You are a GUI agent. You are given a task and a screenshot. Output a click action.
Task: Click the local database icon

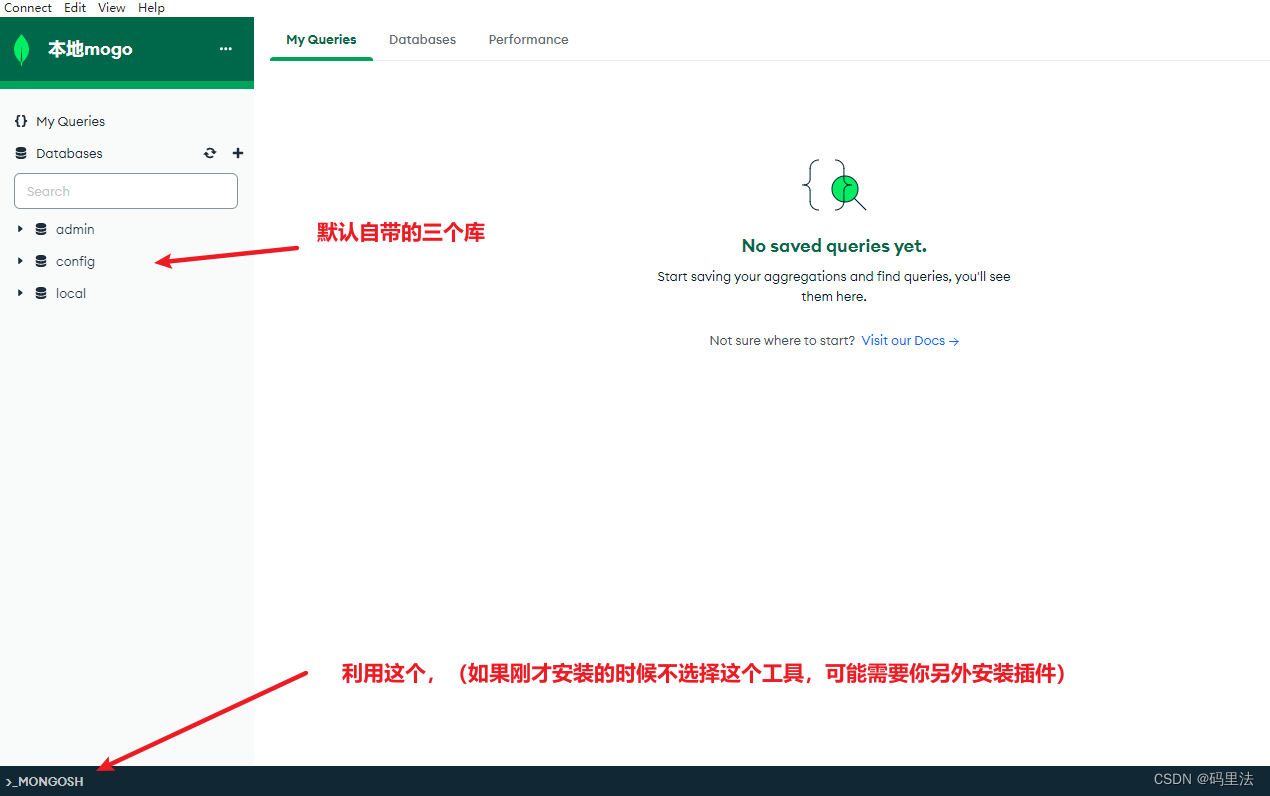click(x=41, y=293)
